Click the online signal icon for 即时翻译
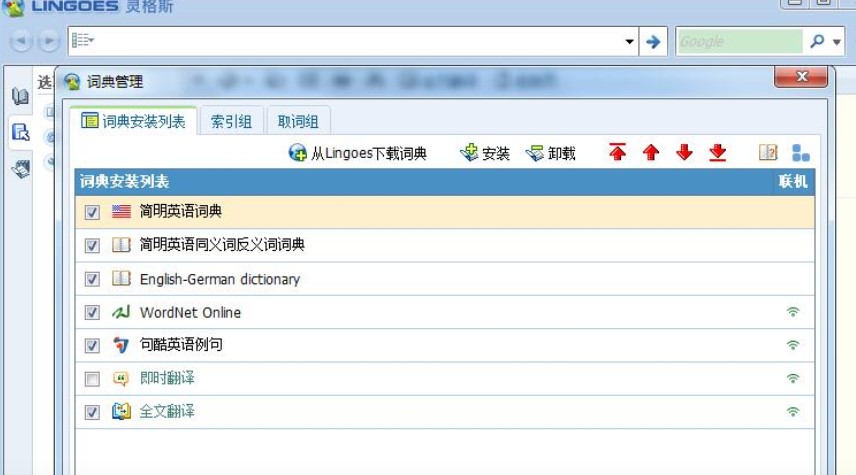The width and height of the screenshot is (856, 475). [793, 378]
